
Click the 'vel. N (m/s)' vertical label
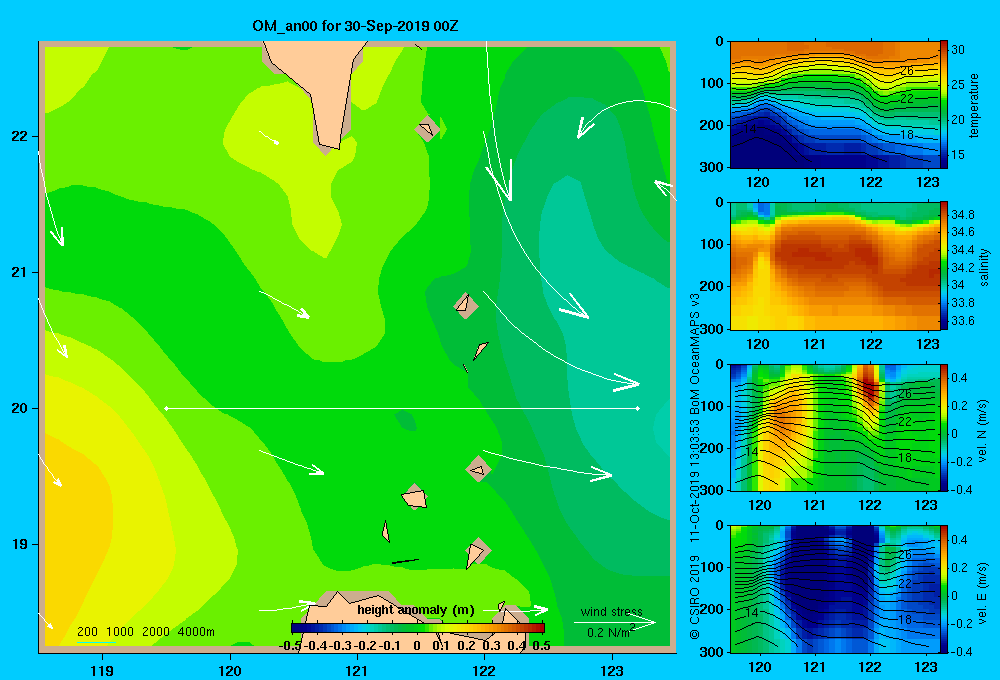tap(983, 431)
